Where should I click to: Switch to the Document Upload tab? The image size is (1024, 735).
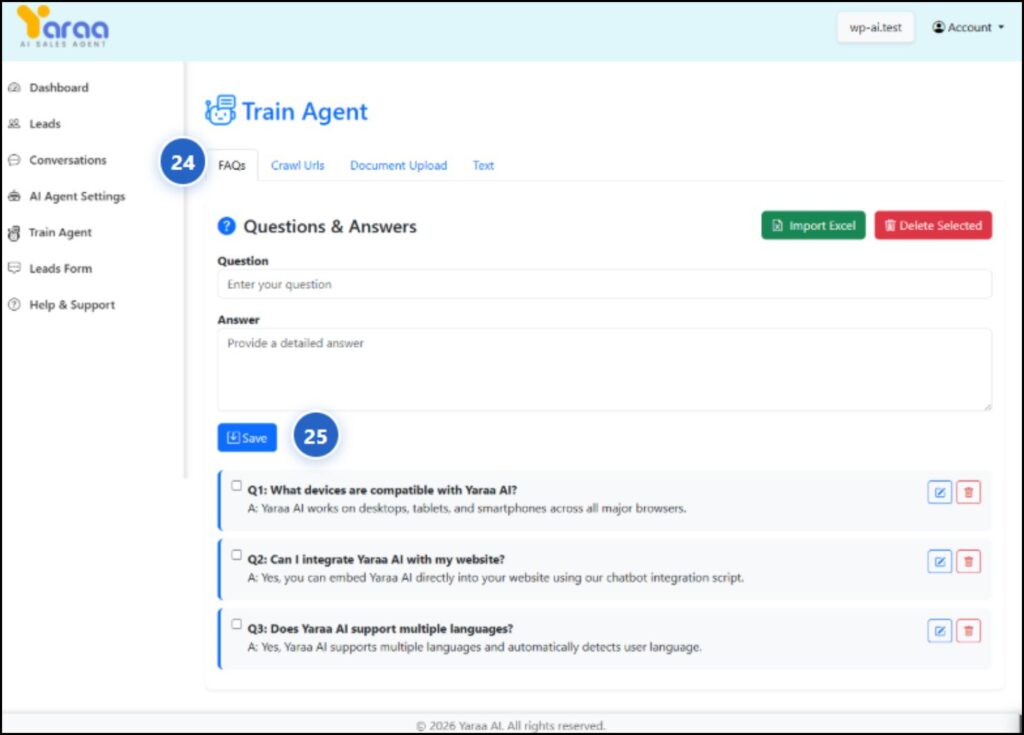(398, 165)
